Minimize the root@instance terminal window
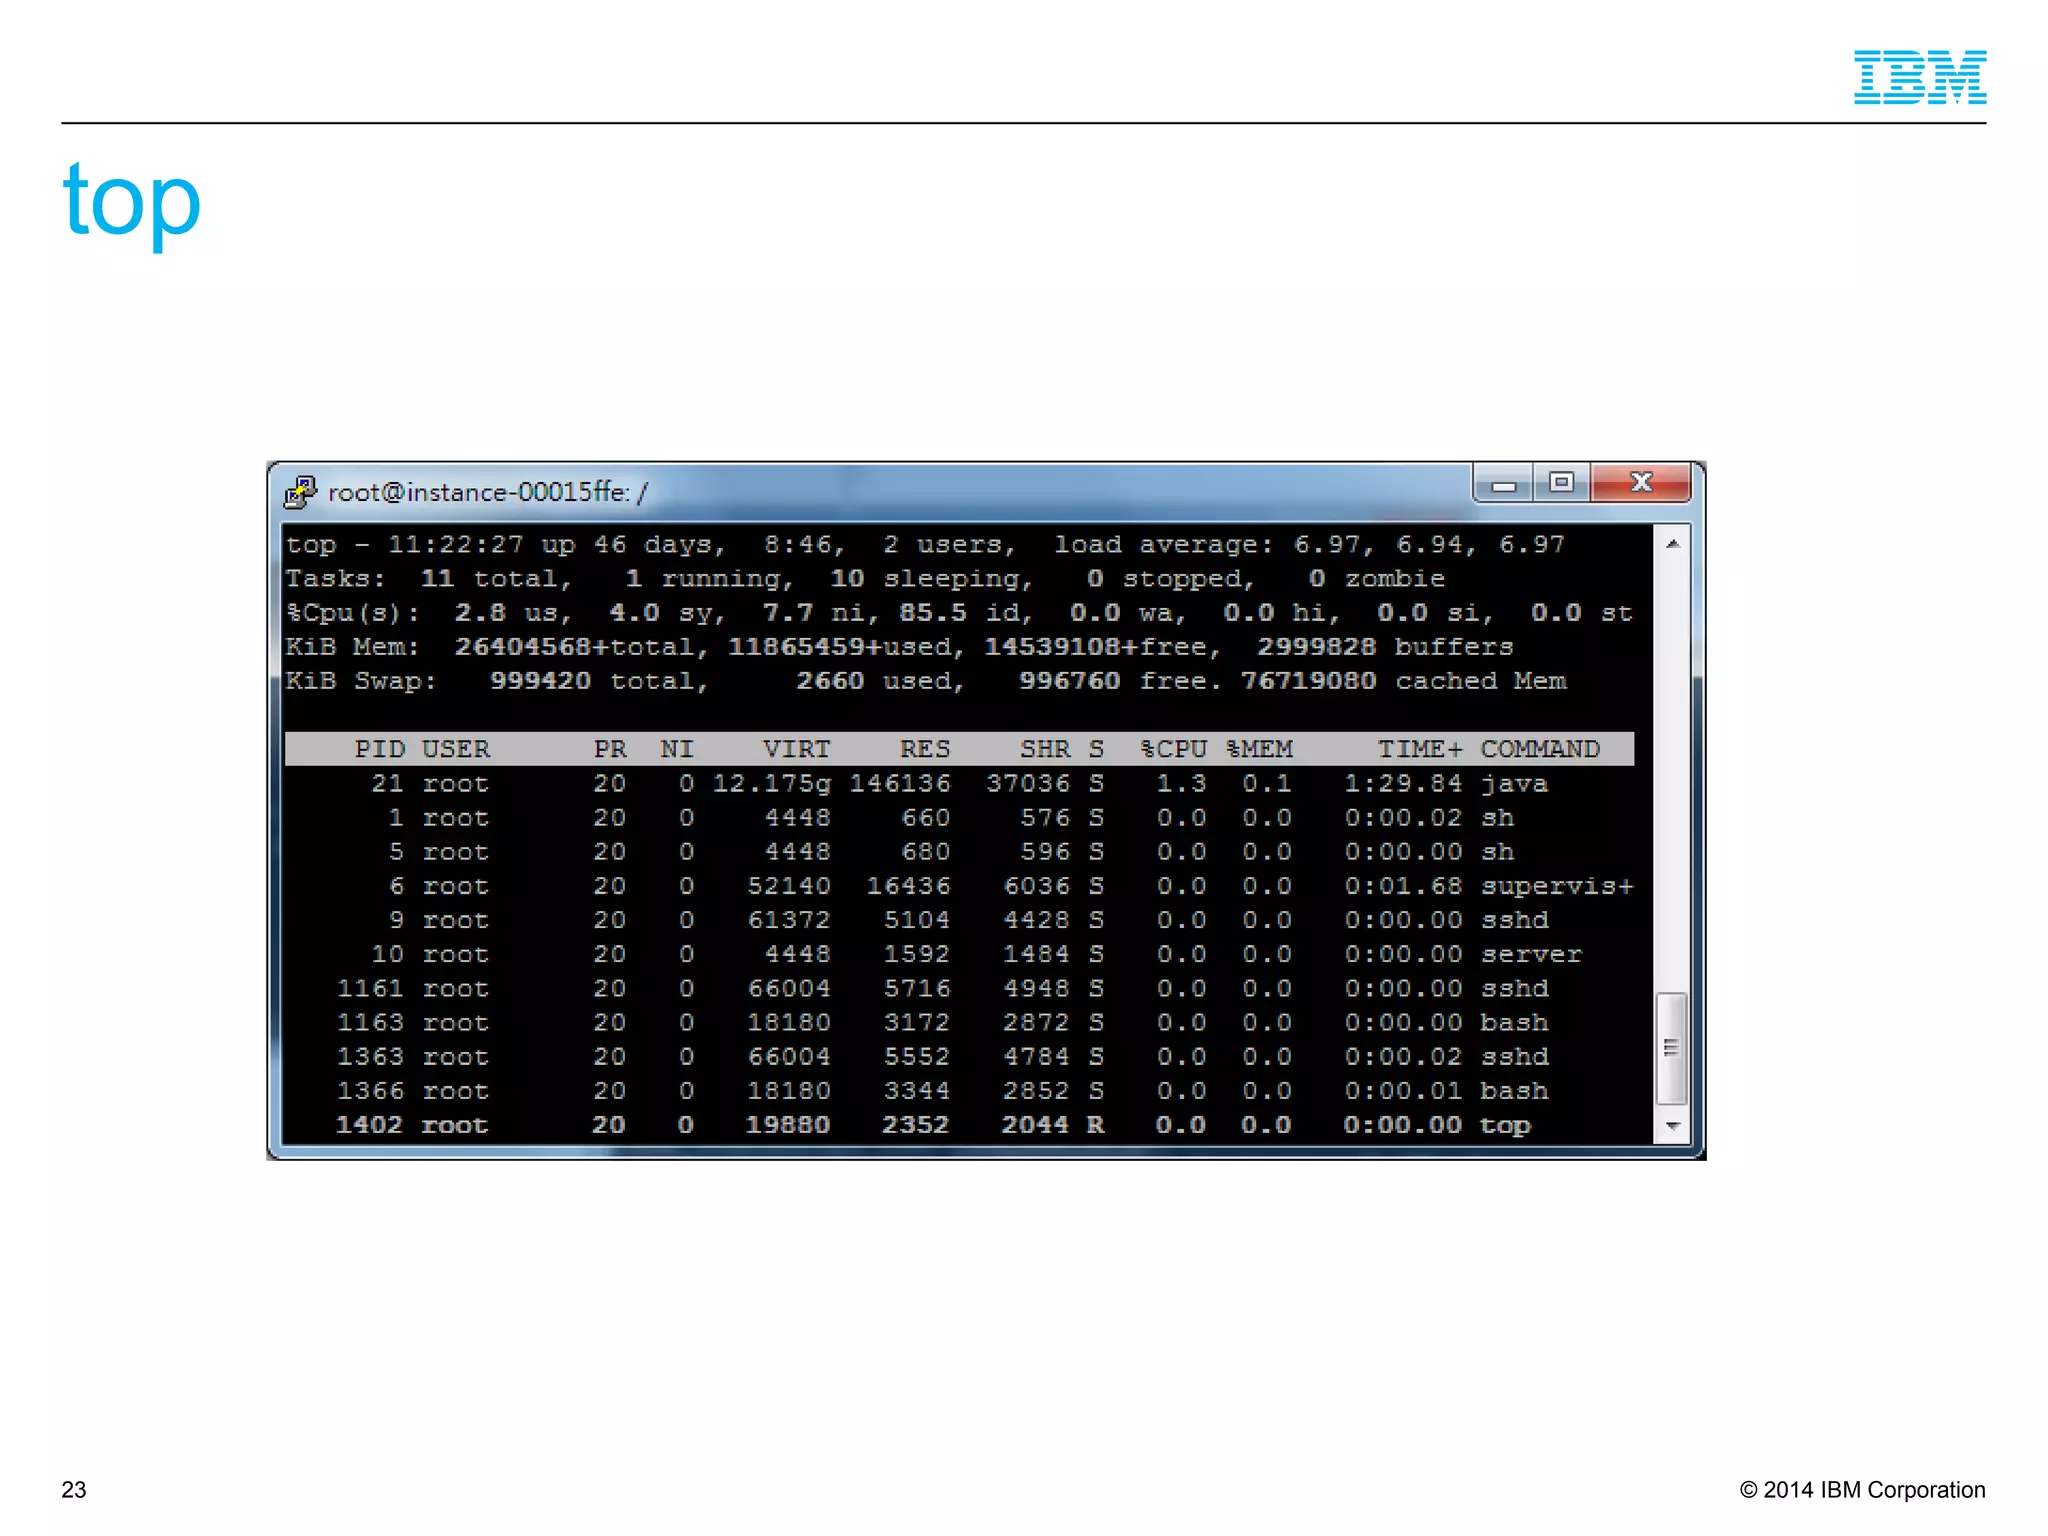 1504,483
